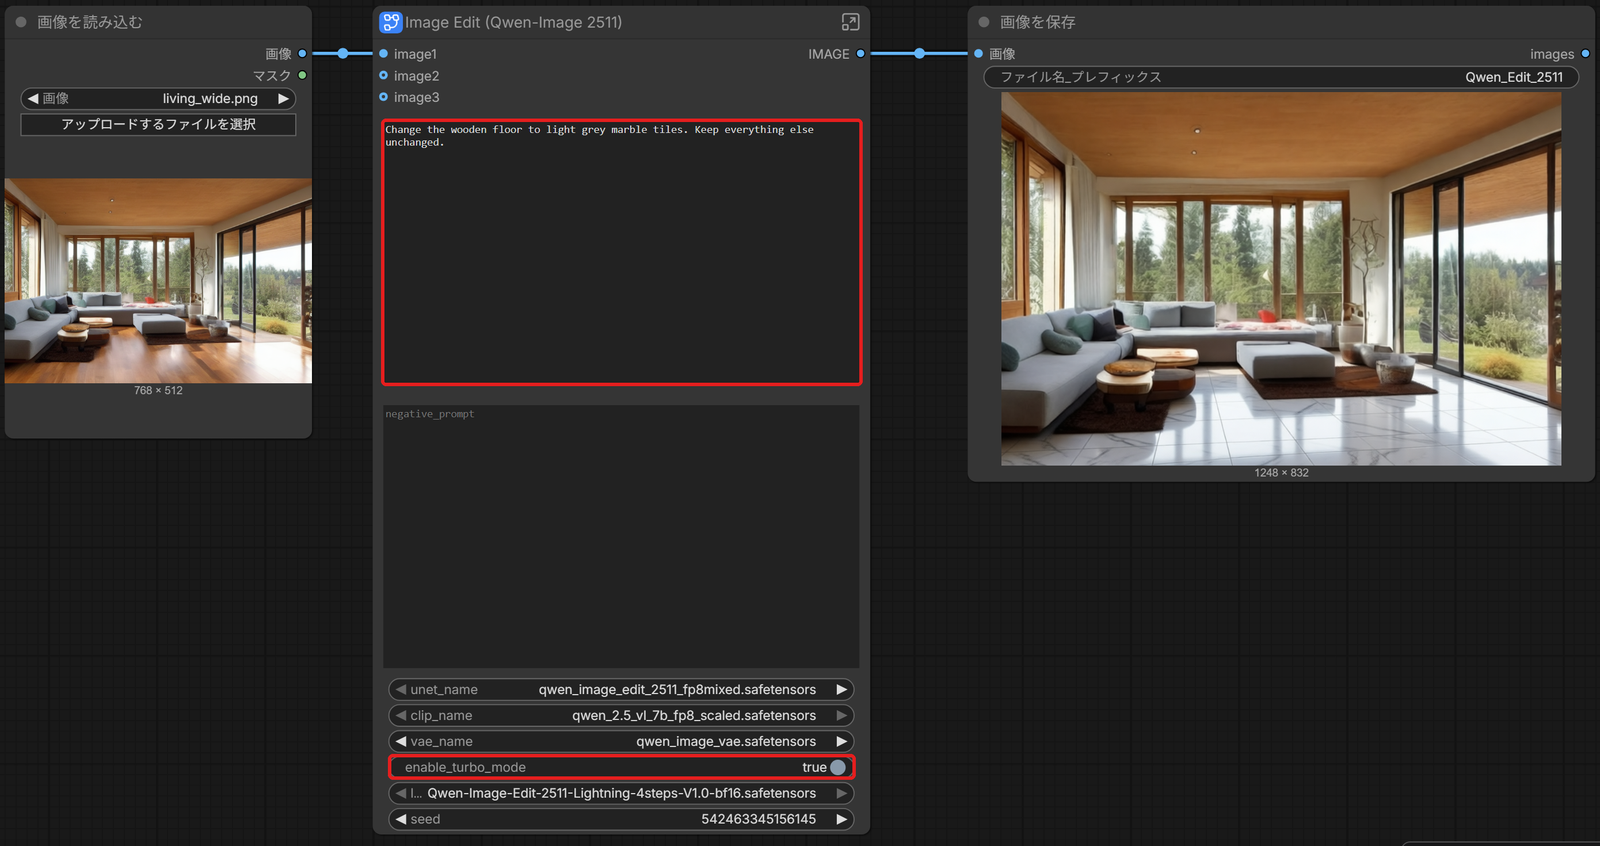Select previous Lightning LoRA file

(401, 793)
